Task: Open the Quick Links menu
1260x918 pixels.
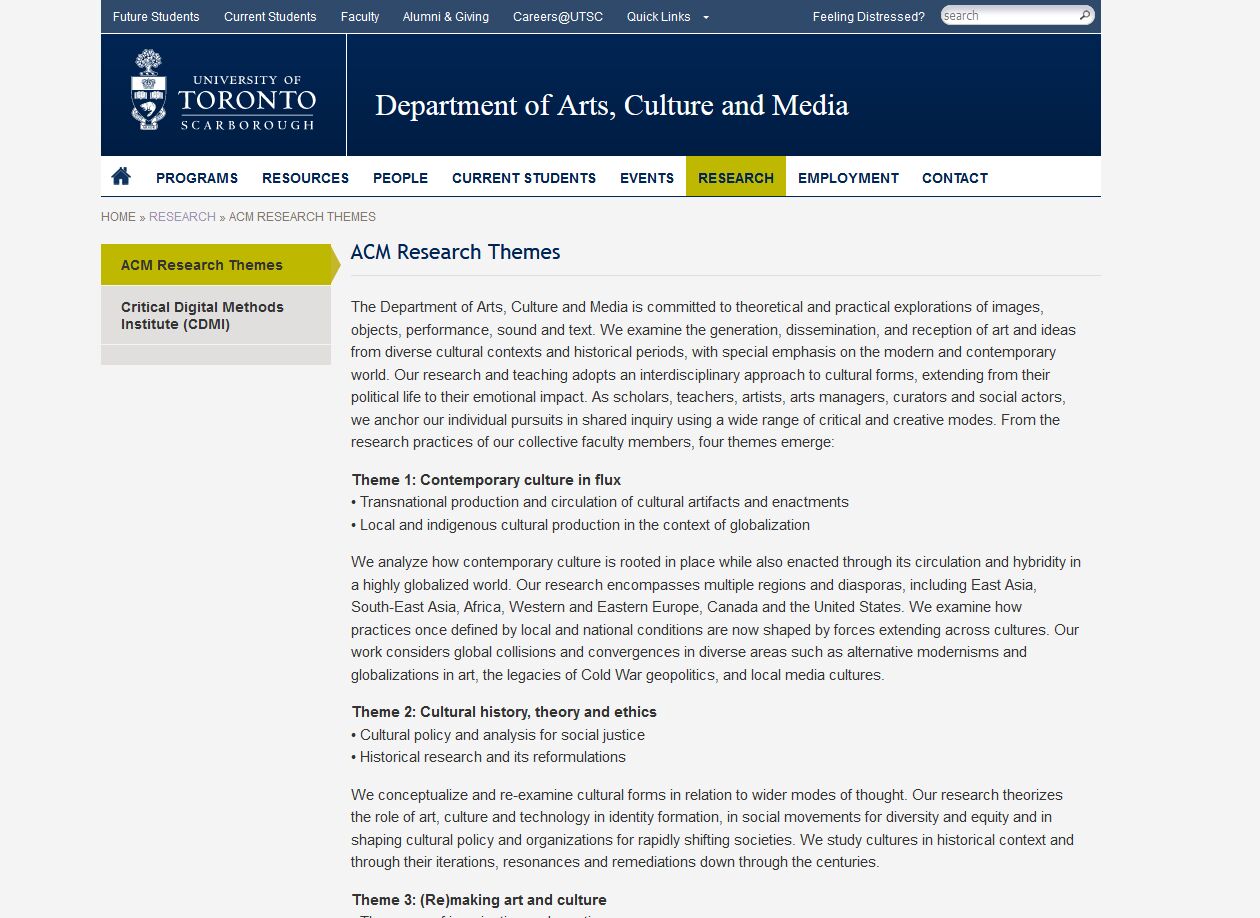Action: (x=658, y=17)
